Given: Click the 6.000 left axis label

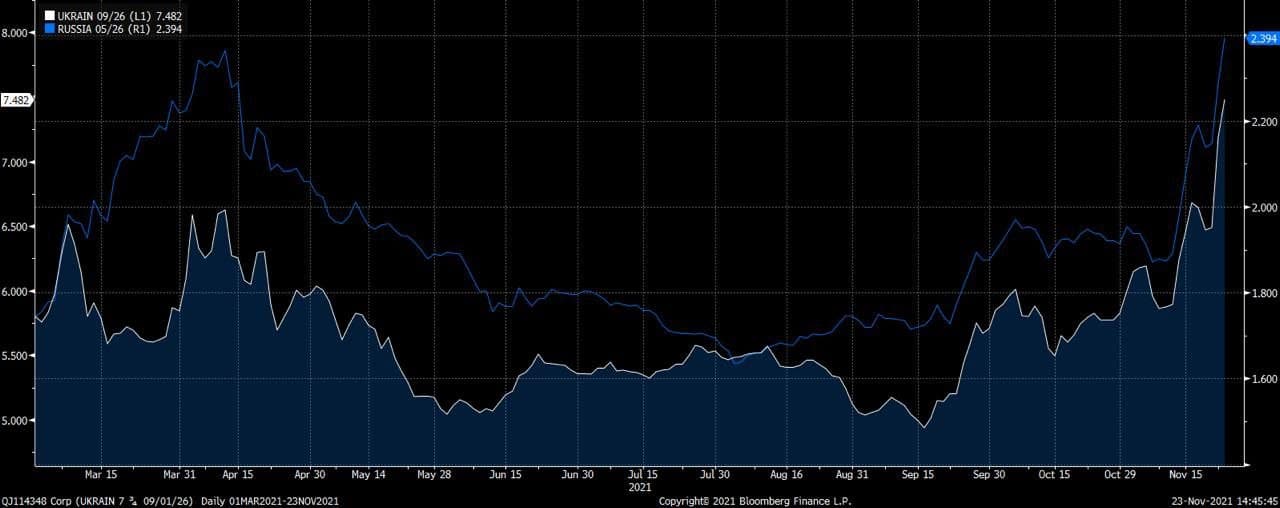Looking at the screenshot, I should click(17, 292).
